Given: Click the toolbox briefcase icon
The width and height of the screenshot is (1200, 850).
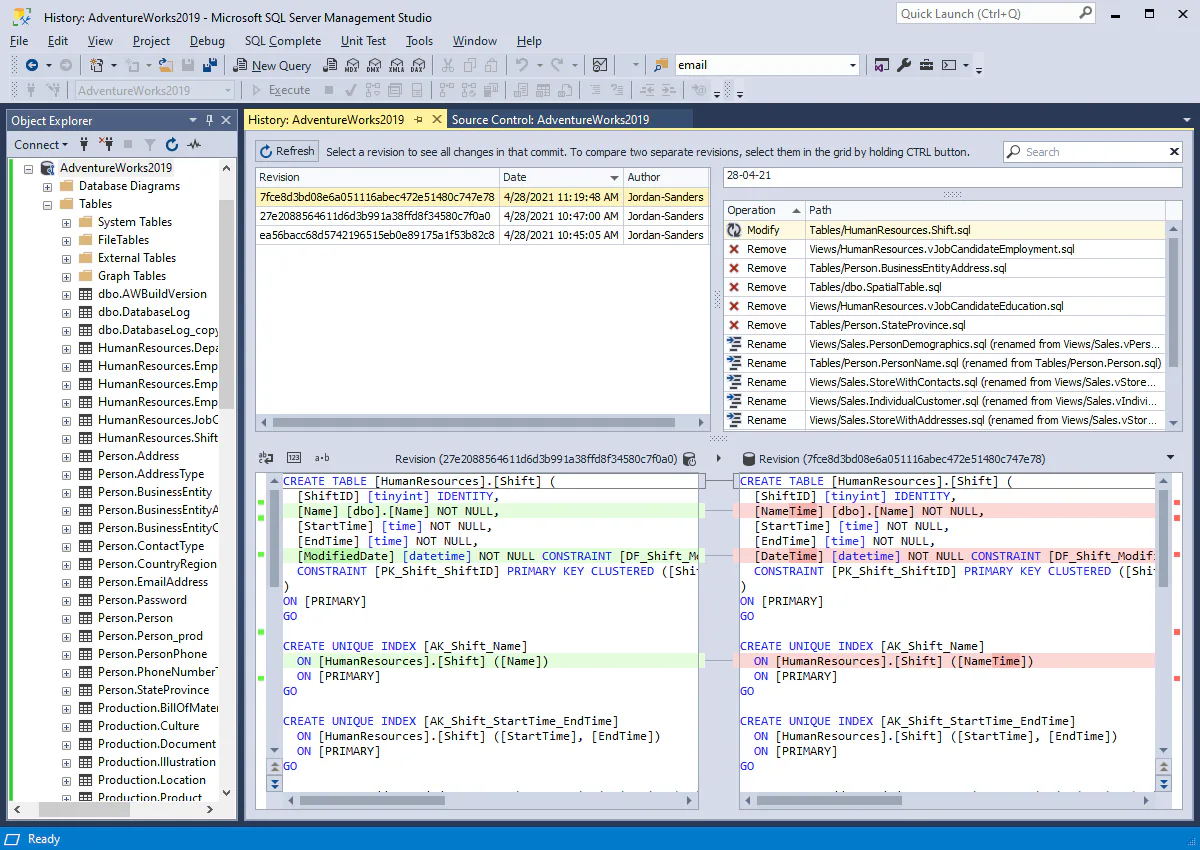Looking at the screenshot, I should 926,65.
